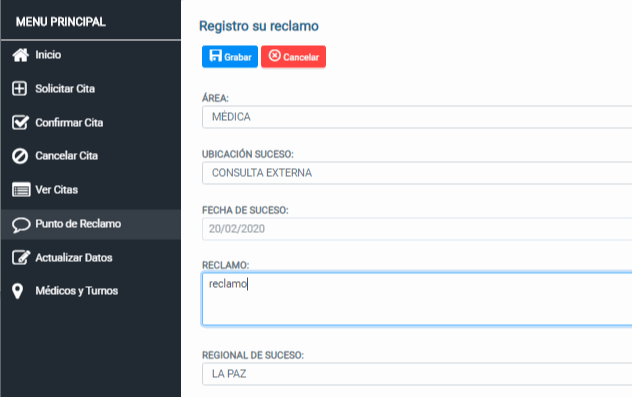Click the red Cancelar button
Image resolution: width=632 pixels, height=397 pixels.
click(x=293, y=56)
